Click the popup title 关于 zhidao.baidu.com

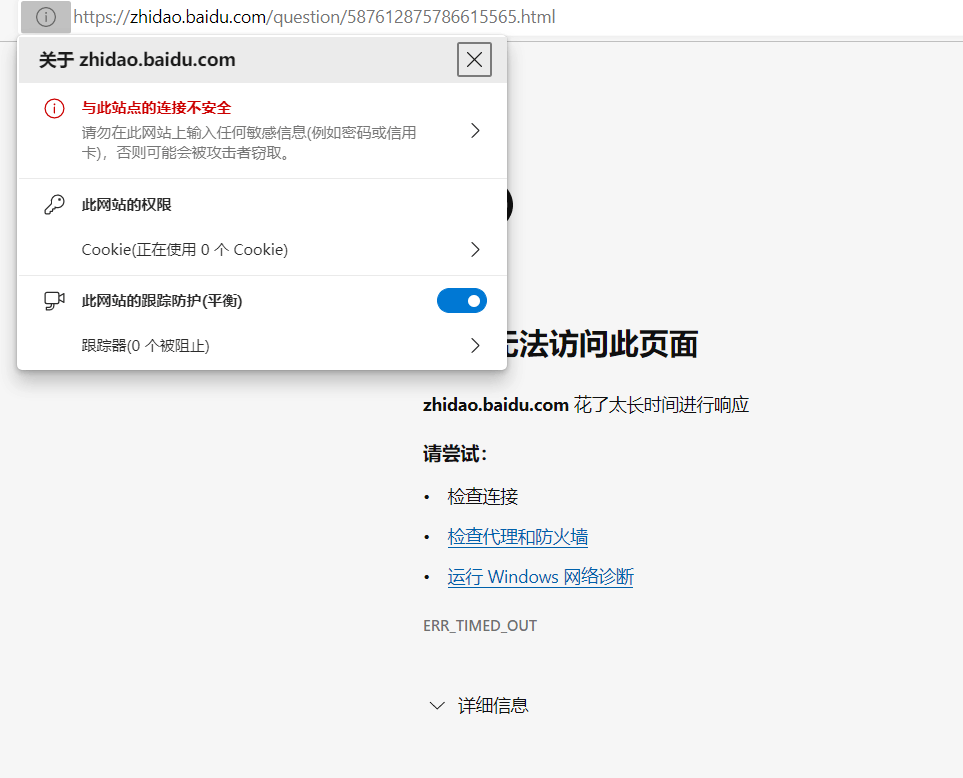137,60
